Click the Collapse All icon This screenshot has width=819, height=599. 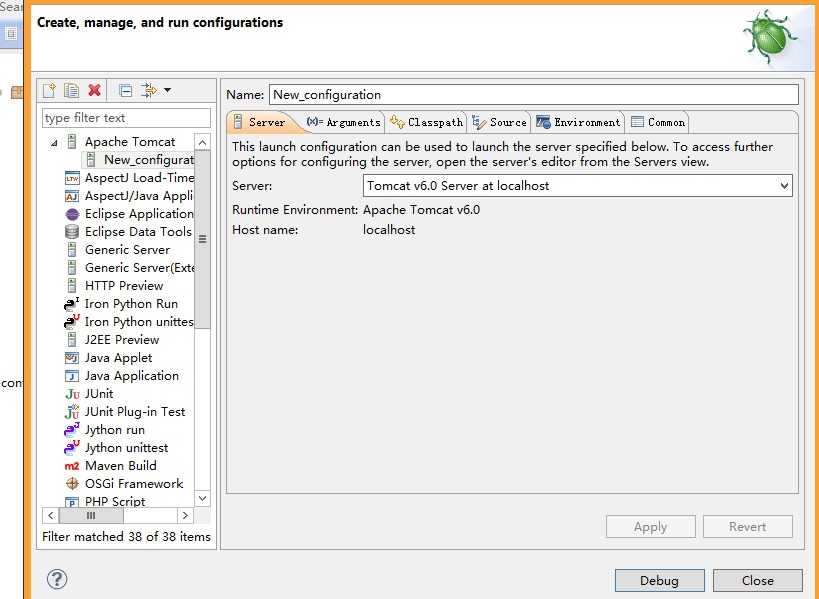click(125, 90)
